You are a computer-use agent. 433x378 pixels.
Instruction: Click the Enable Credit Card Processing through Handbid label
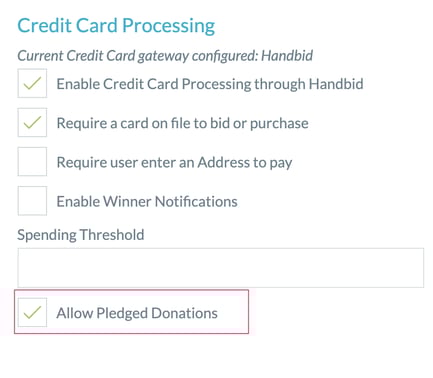(210, 84)
